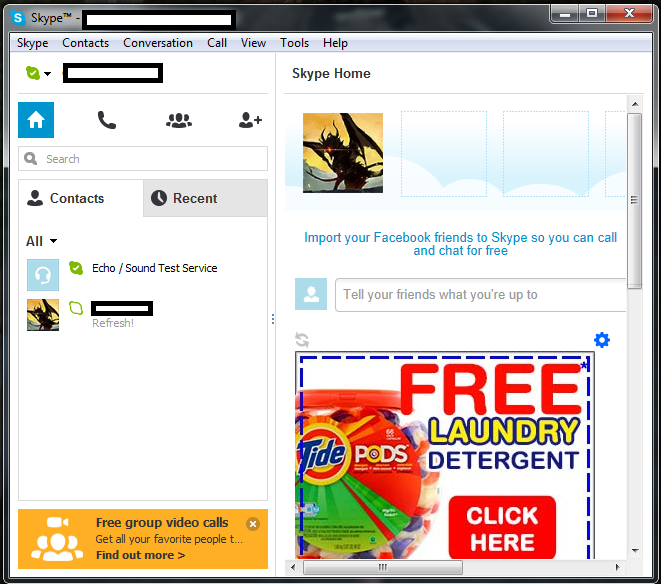The width and height of the screenshot is (661, 584).
Task: Click the Import your Facebook friends link
Action: click(x=460, y=244)
